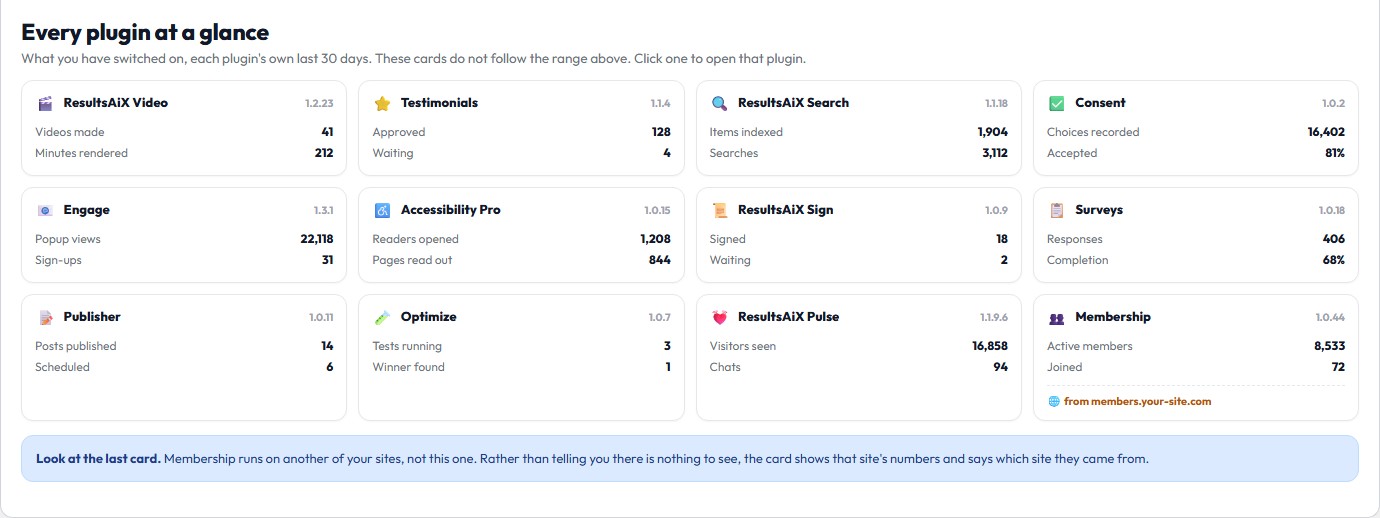Click version 1.0.44 on Membership card

point(1330,317)
